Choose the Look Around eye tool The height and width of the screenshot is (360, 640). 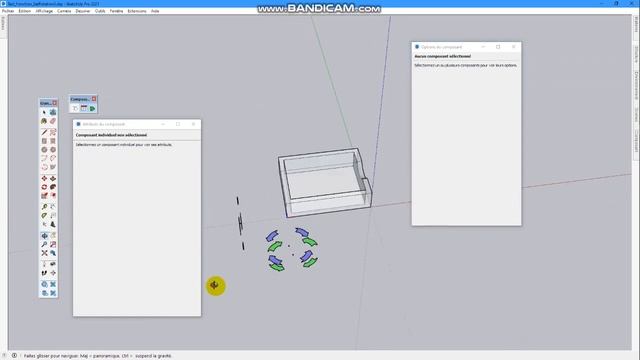53,264
